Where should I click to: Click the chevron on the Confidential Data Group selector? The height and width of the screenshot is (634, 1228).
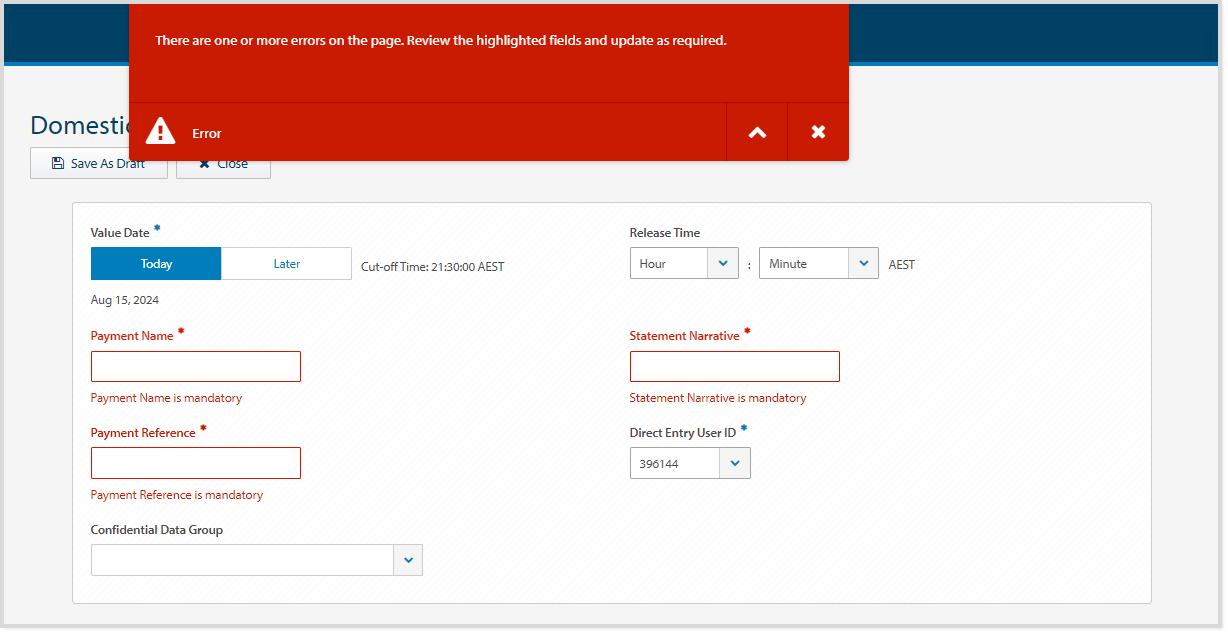408,559
